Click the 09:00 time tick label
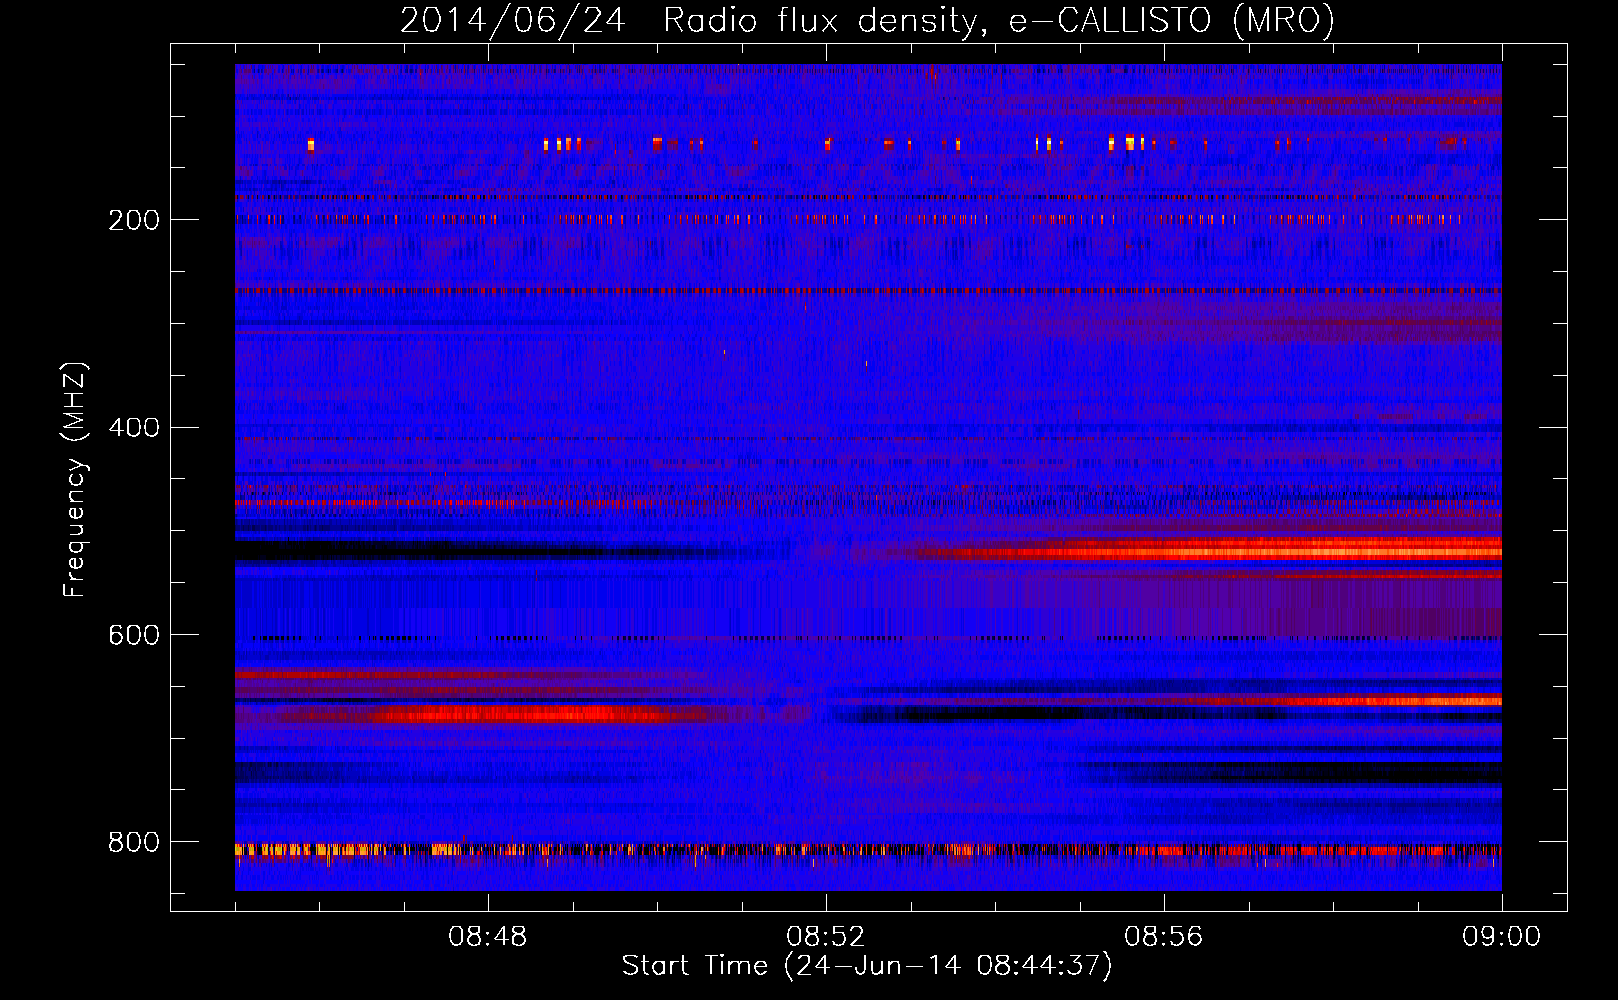This screenshot has width=1618, height=1000. tap(1502, 937)
